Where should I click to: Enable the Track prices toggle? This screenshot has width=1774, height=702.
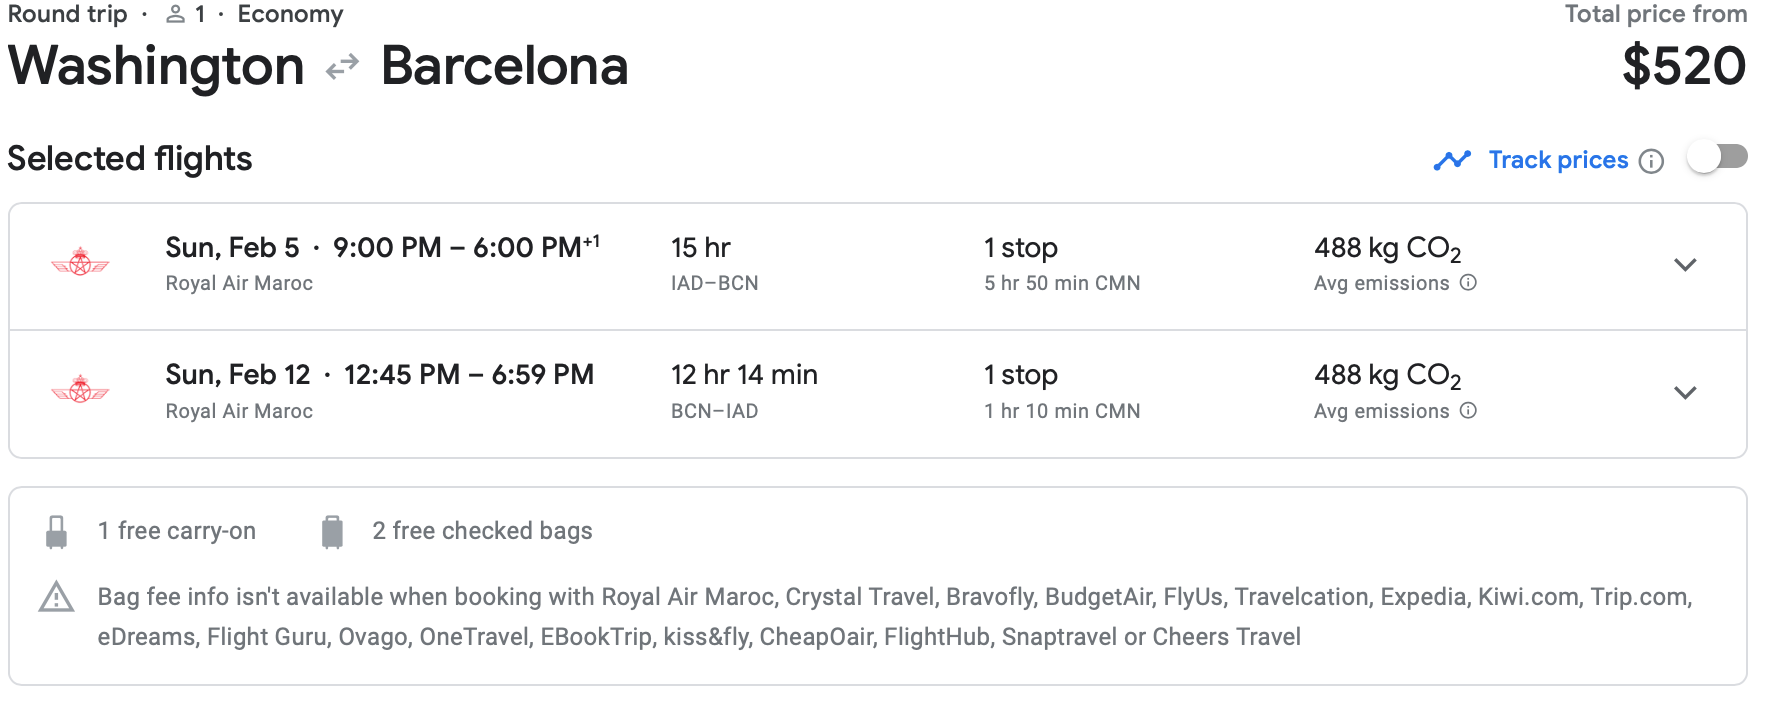point(1716,158)
